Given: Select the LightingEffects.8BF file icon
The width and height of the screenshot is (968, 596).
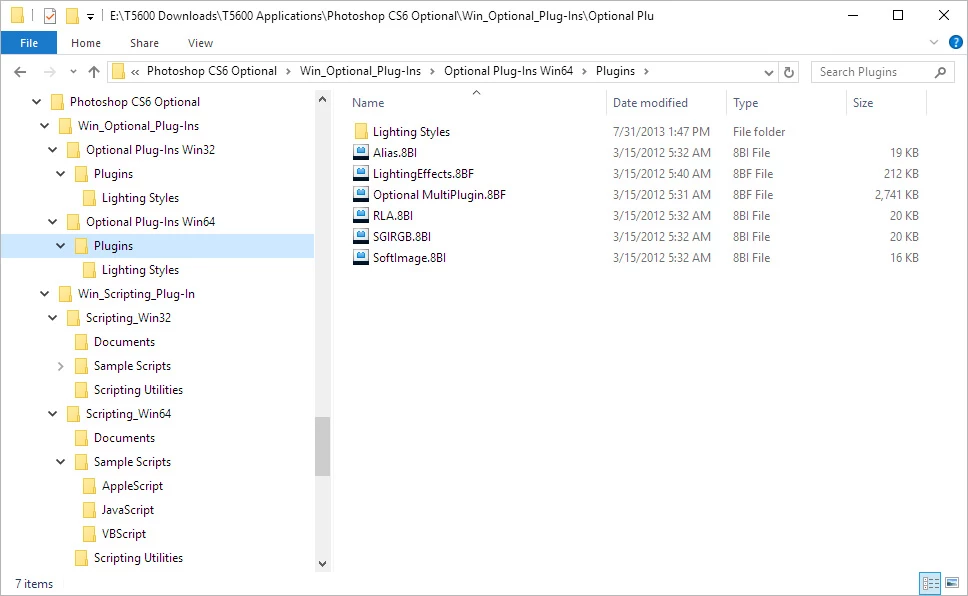Looking at the screenshot, I should [361, 174].
